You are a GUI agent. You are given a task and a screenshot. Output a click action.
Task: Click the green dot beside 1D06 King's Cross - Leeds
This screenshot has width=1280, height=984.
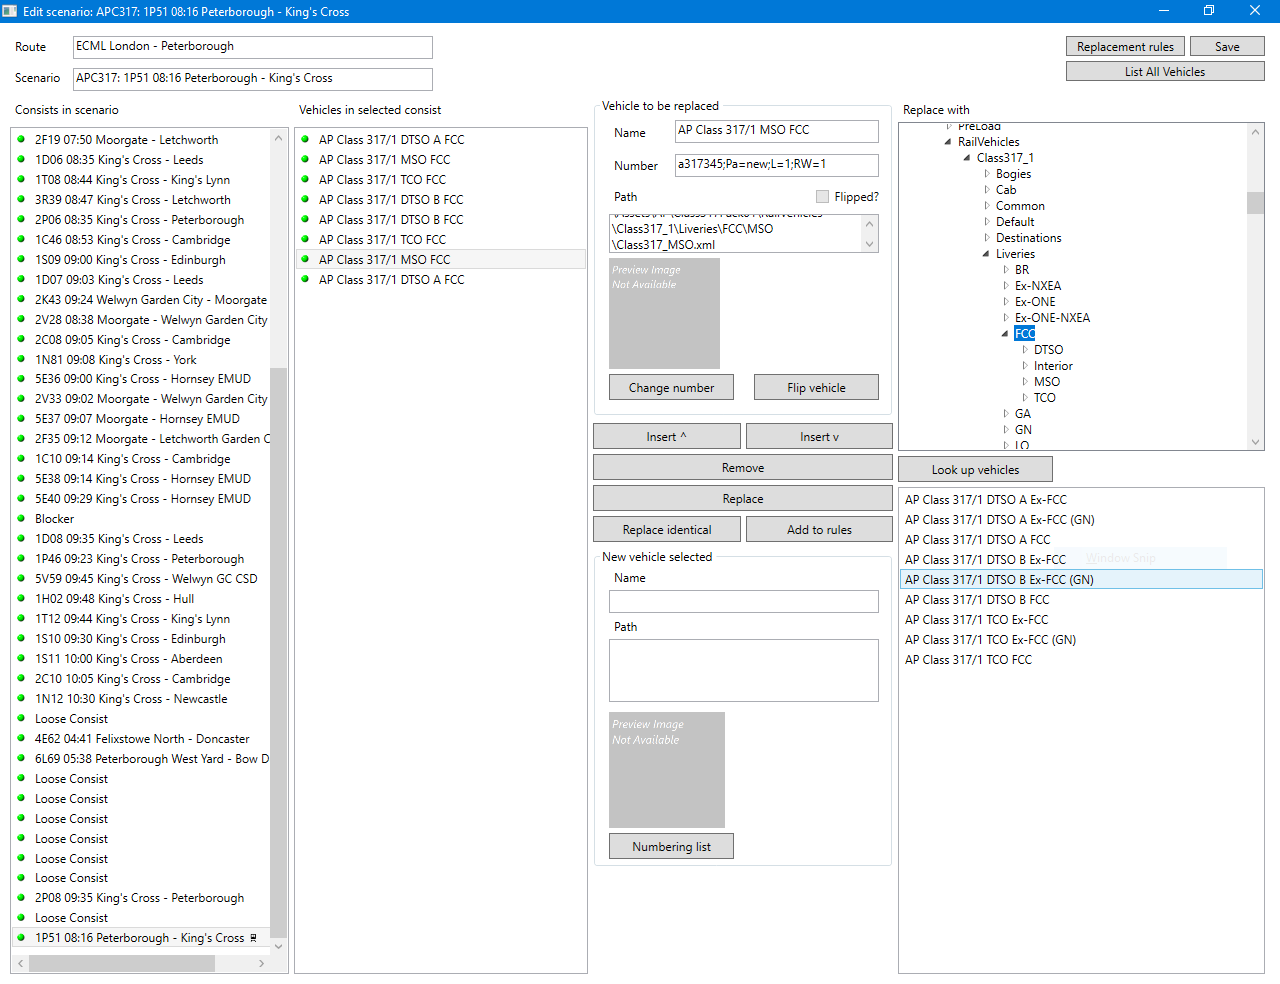point(21,159)
